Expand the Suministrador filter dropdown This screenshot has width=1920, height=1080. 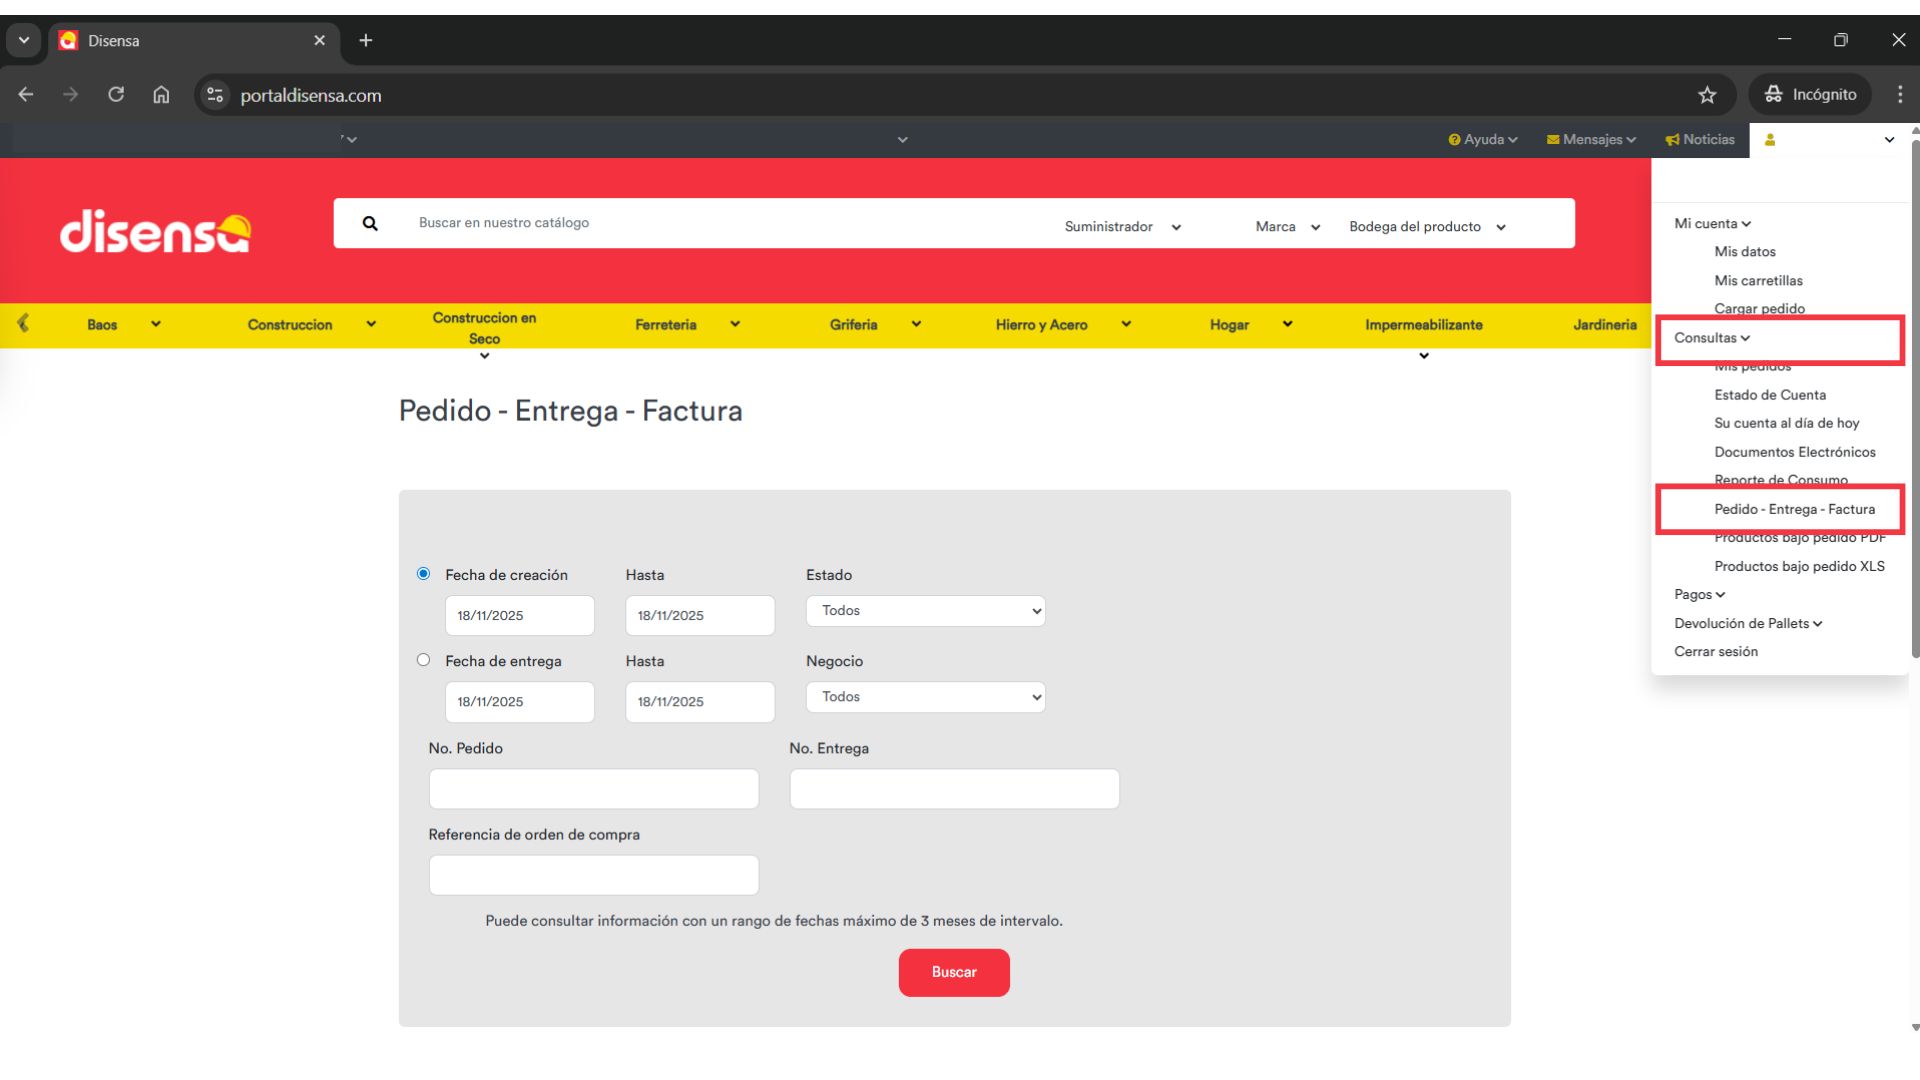click(x=1122, y=227)
